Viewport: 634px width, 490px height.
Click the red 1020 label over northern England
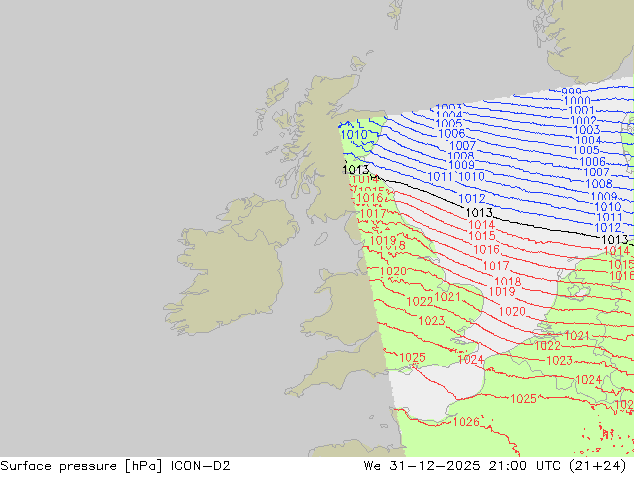(393, 271)
